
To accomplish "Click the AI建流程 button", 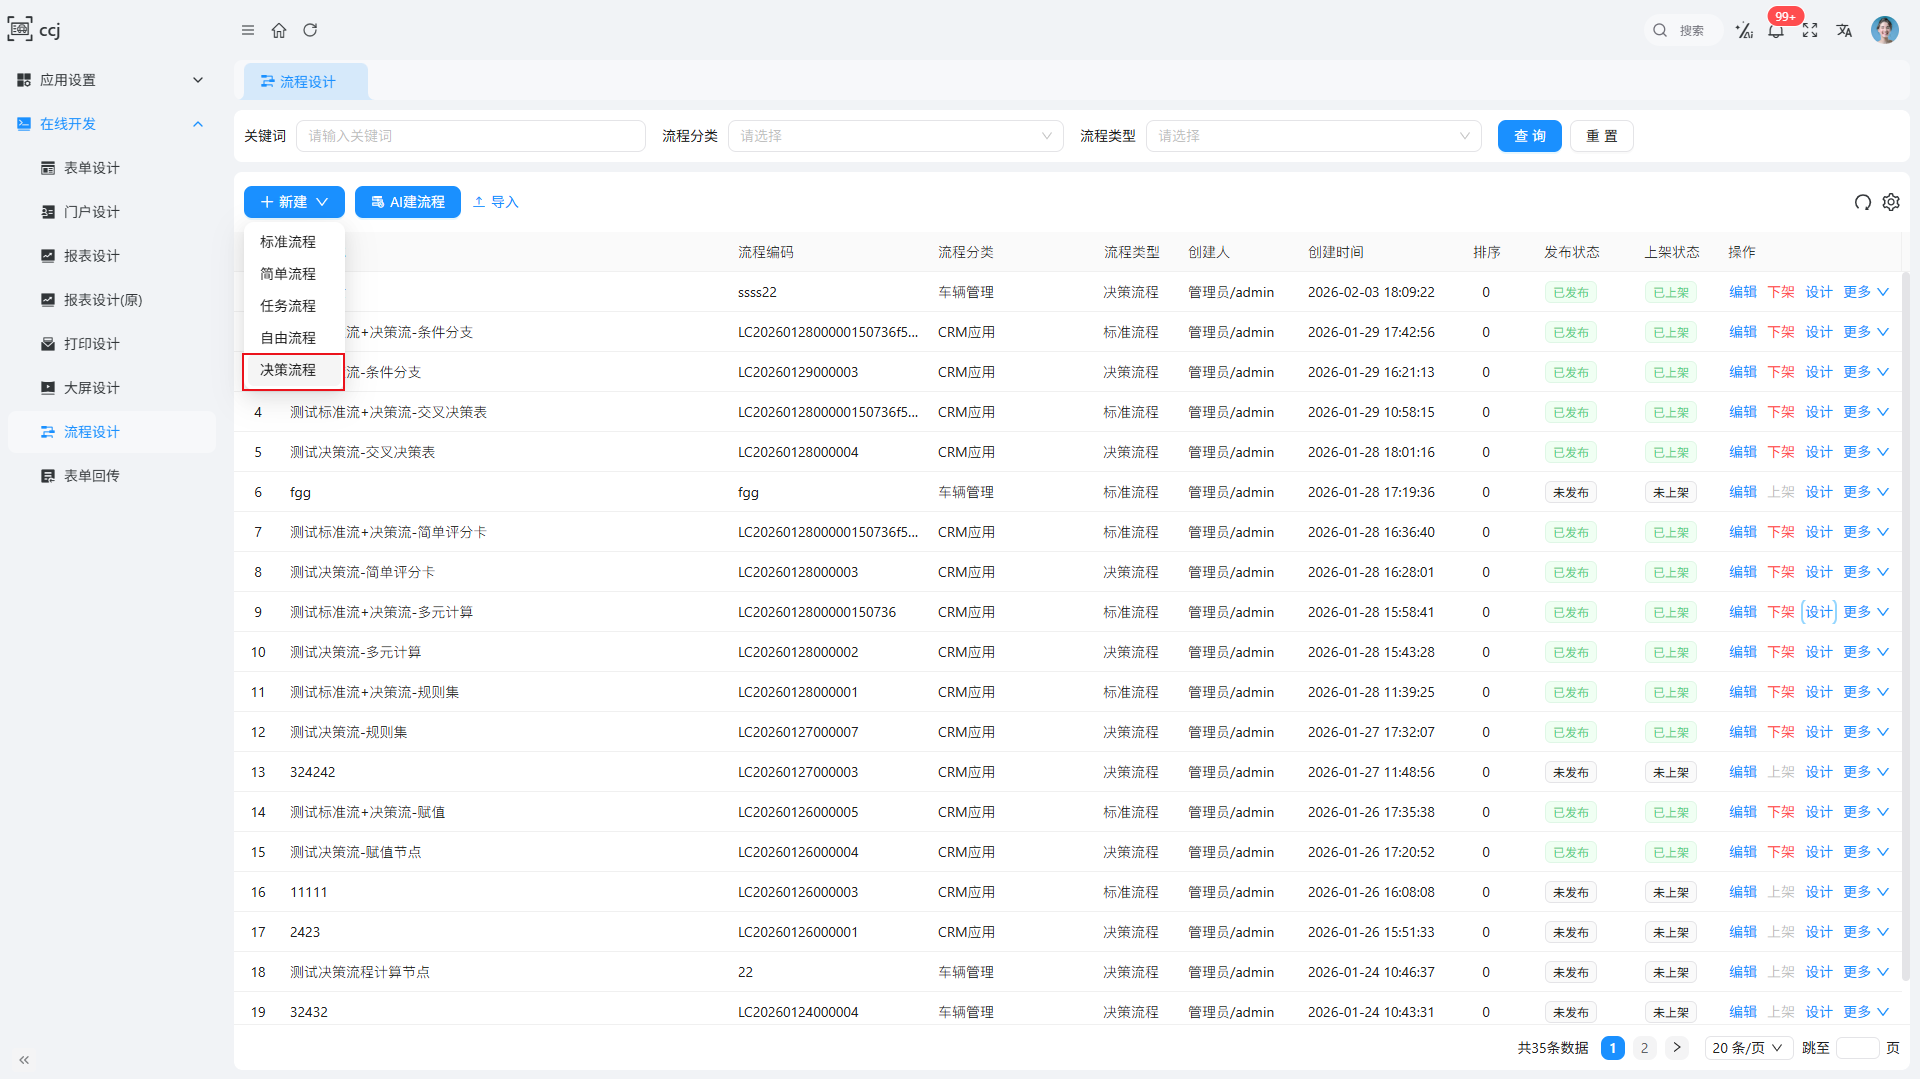I will pyautogui.click(x=408, y=202).
